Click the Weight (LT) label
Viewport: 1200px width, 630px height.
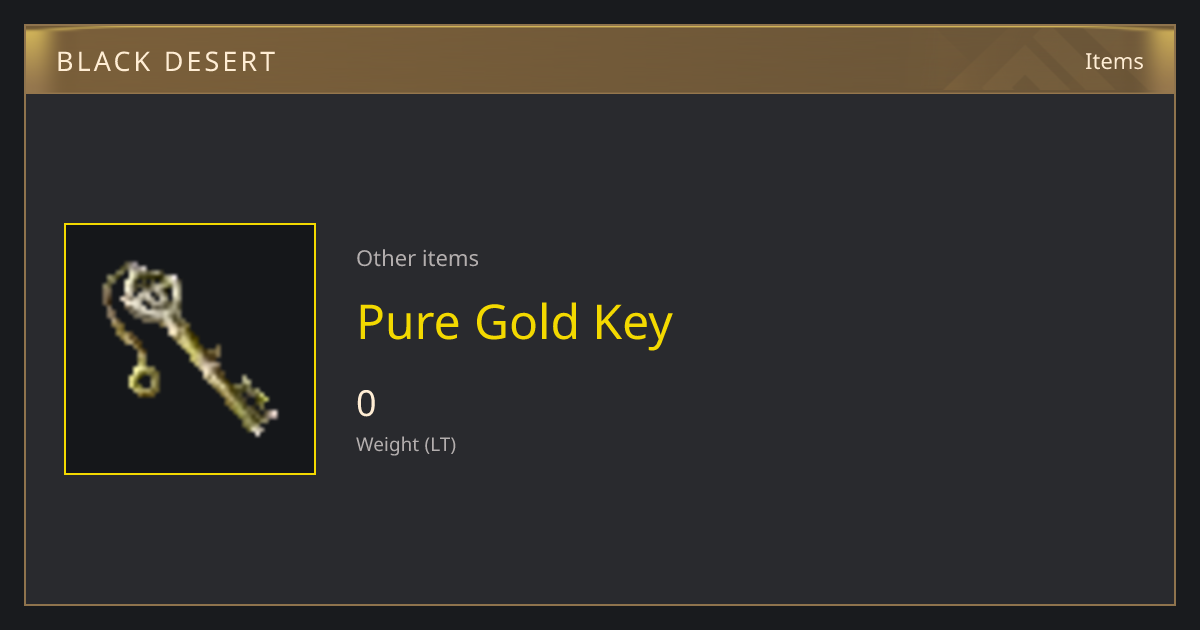coord(406,444)
